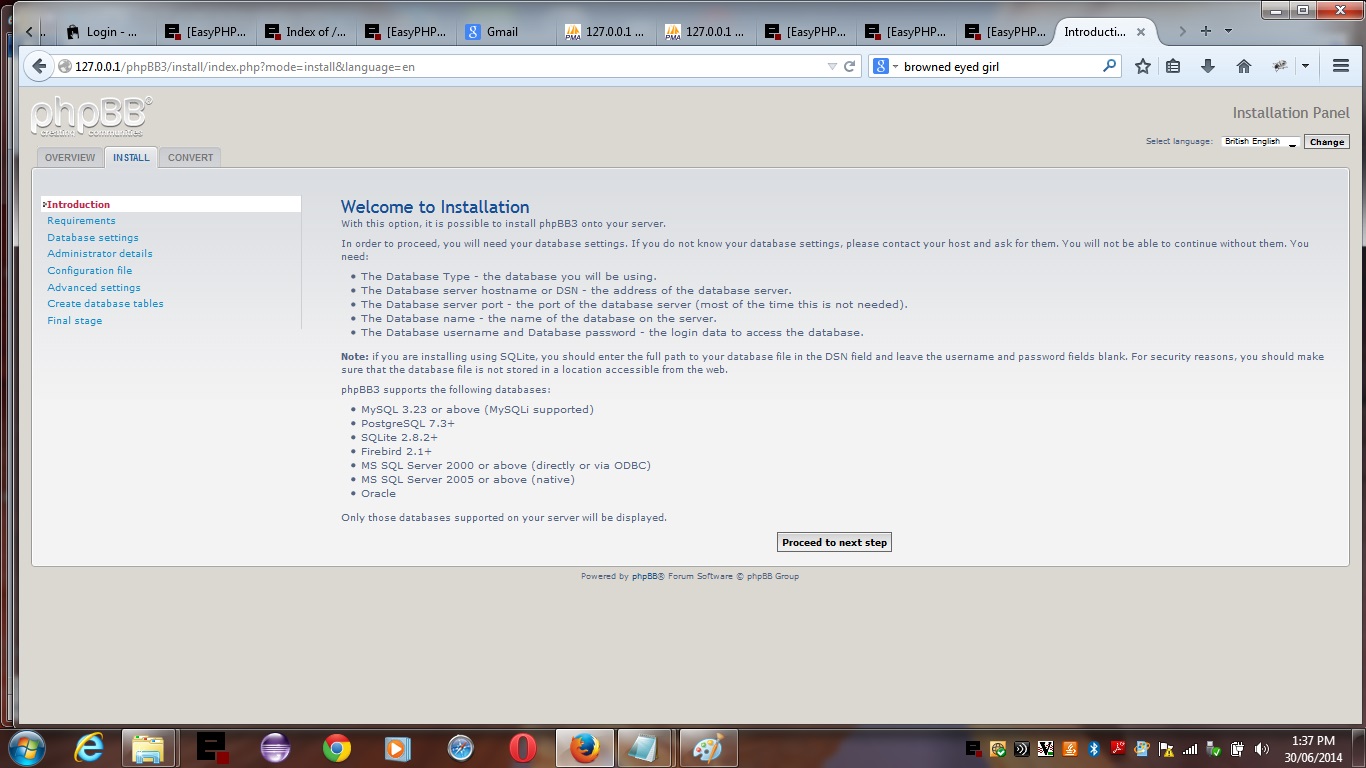Select Final stage step
1366x768 pixels.
click(x=74, y=320)
